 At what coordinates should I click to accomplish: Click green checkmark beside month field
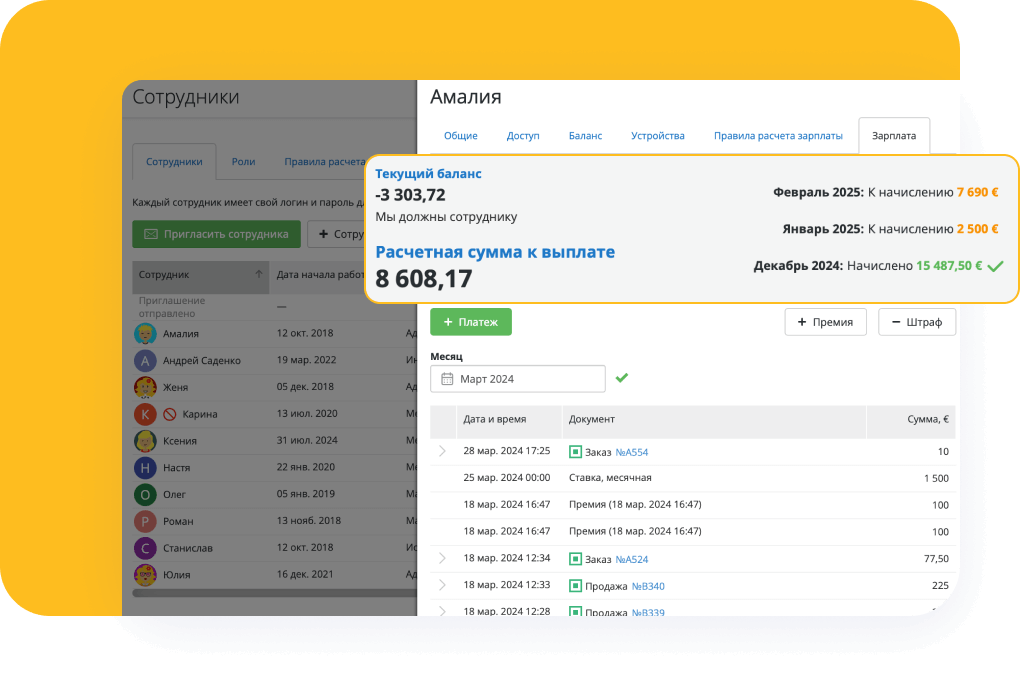click(x=622, y=378)
